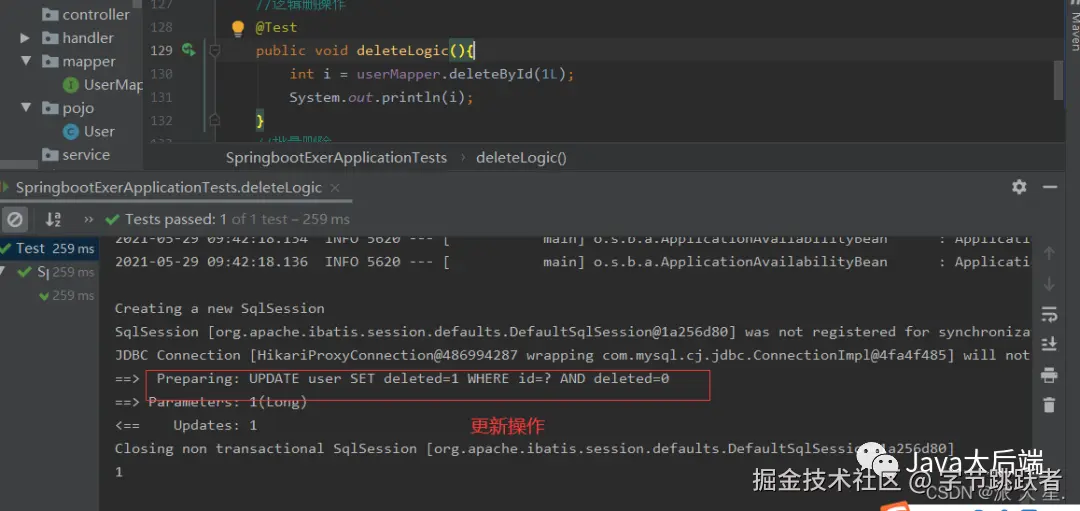
Task: Close the SpringbootExerApplicationTests.deleteLogic run tab
Action: tap(335, 187)
